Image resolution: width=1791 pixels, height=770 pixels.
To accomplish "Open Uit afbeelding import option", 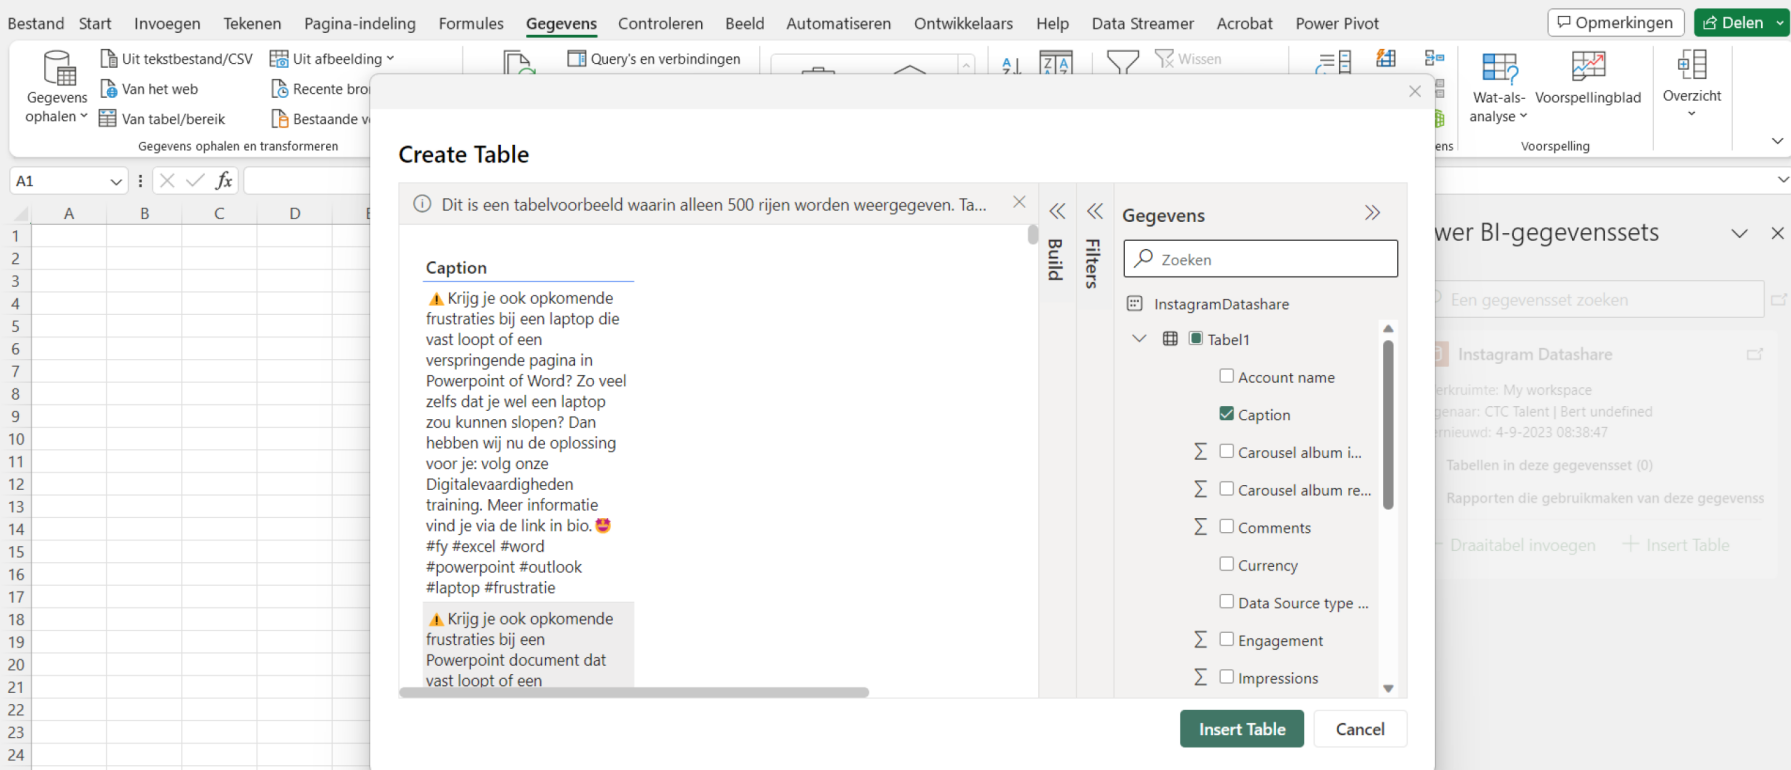I will coord(332,59).
